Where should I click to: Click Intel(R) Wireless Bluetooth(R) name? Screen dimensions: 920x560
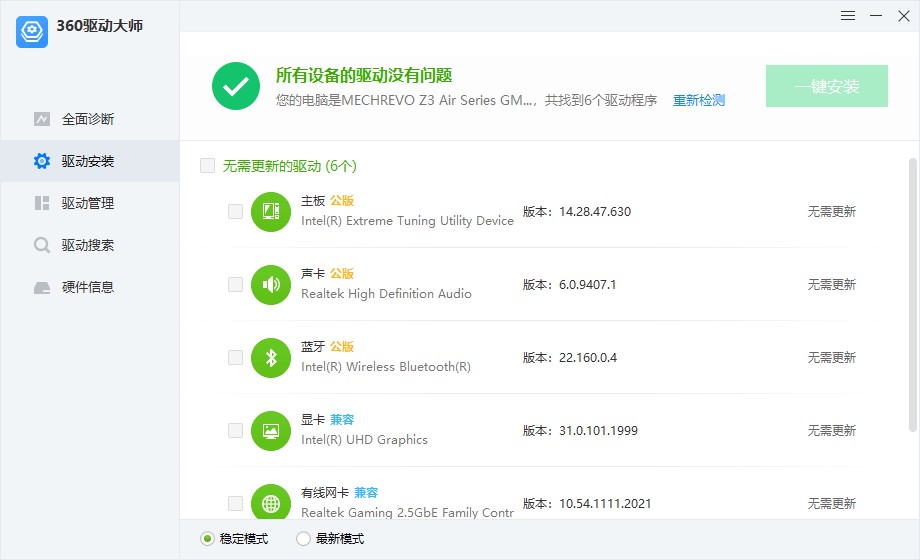tap(385, 367)
